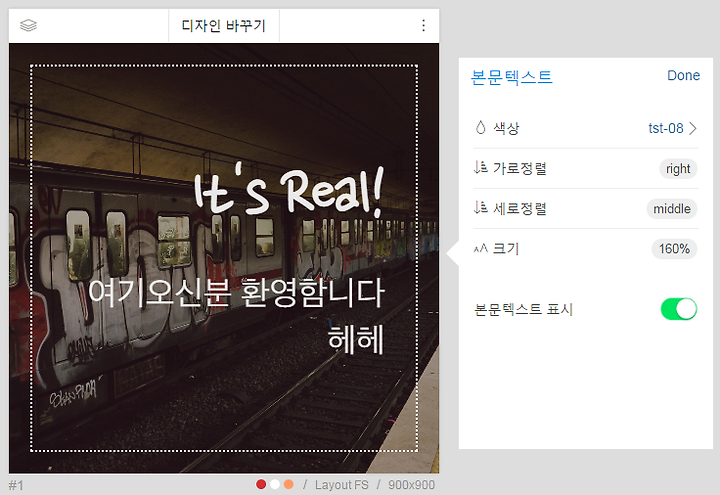The height and width of the screenshot is (495, 720).
Task: Click the 색상 label
Action: pyautogui.click(x=506, y=128)
